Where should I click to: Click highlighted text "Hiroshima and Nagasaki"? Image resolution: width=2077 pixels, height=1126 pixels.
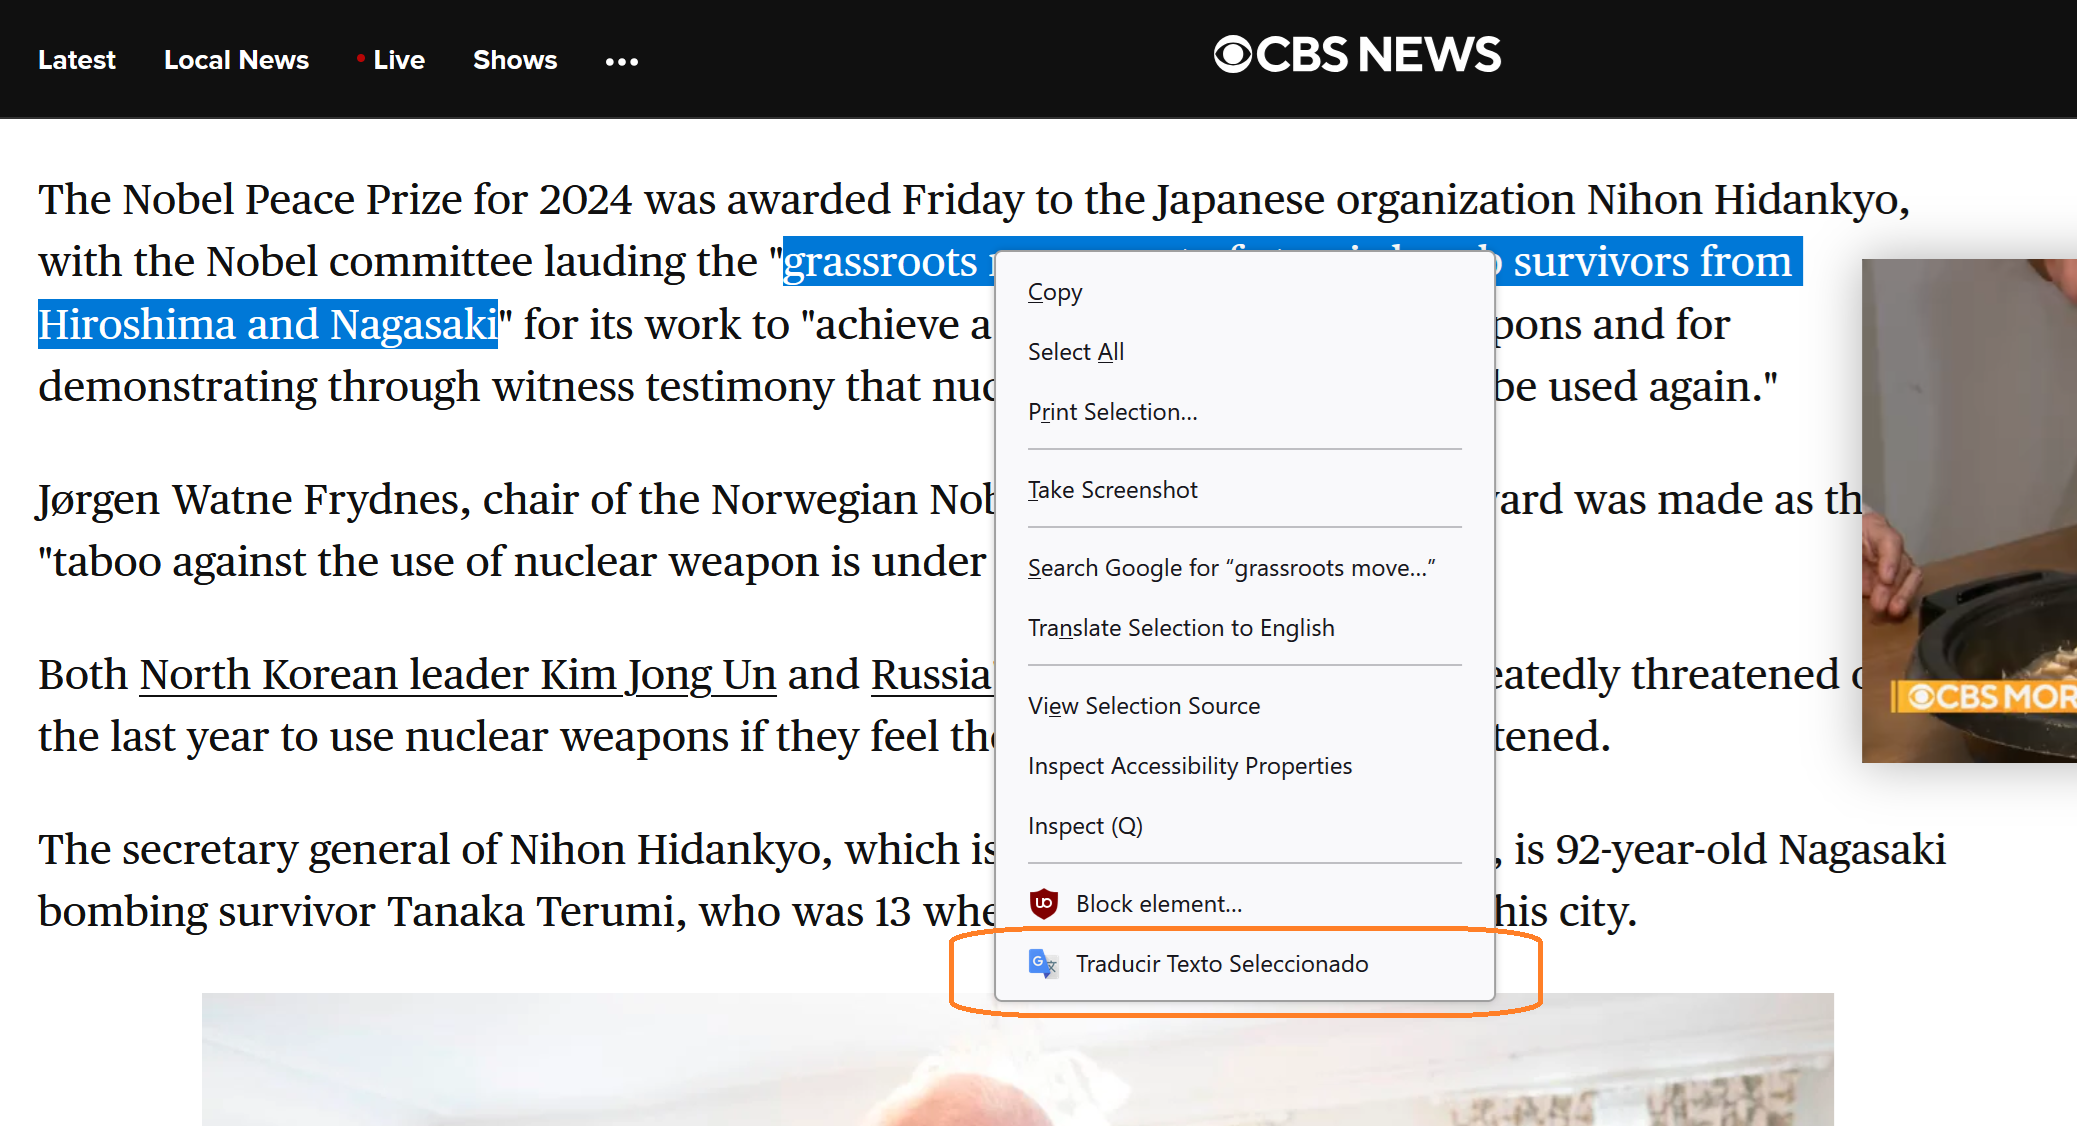pyautogui.click(x=268, y=324)
